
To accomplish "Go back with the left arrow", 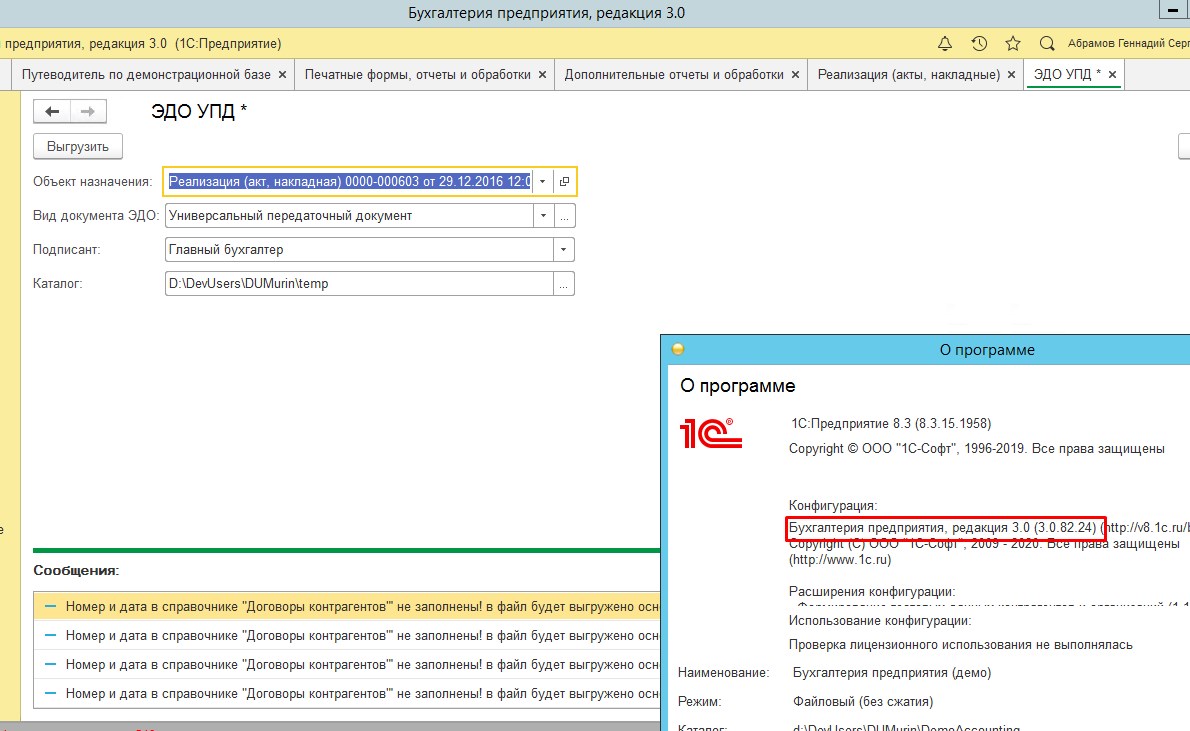I will click(x=52, y=112).
